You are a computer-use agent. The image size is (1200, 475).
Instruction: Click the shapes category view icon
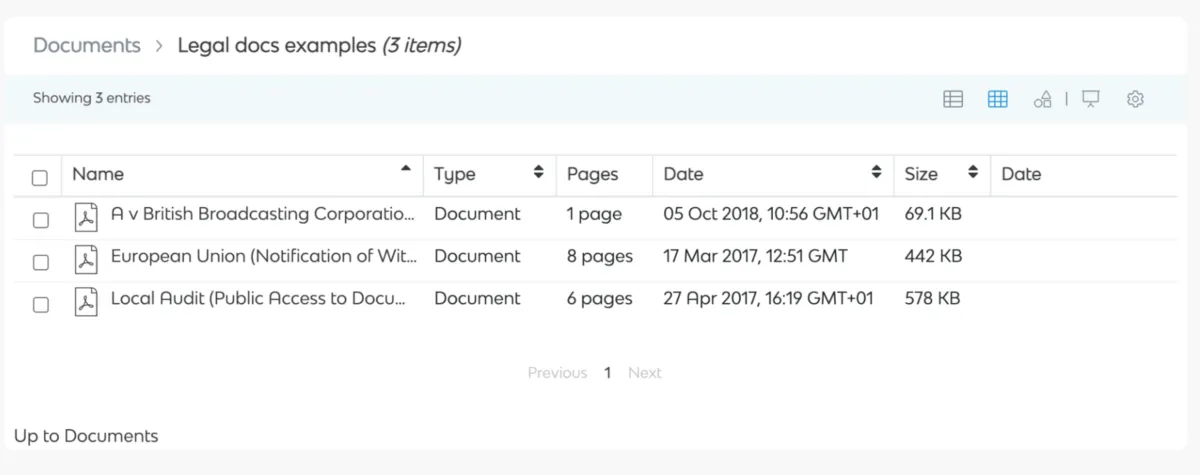(x=1043, y=99)
